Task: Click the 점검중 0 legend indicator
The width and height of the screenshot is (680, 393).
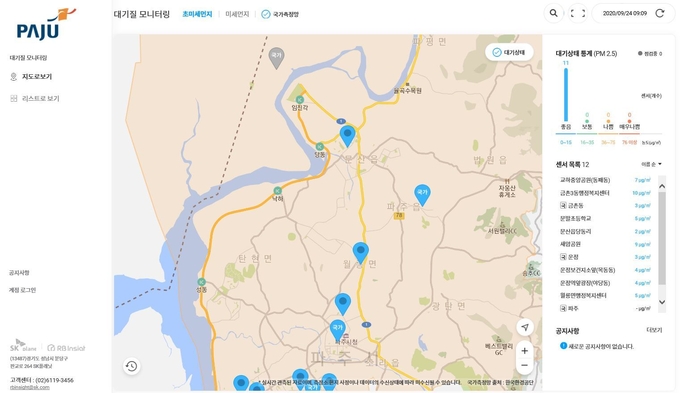Action: [650, 54]
